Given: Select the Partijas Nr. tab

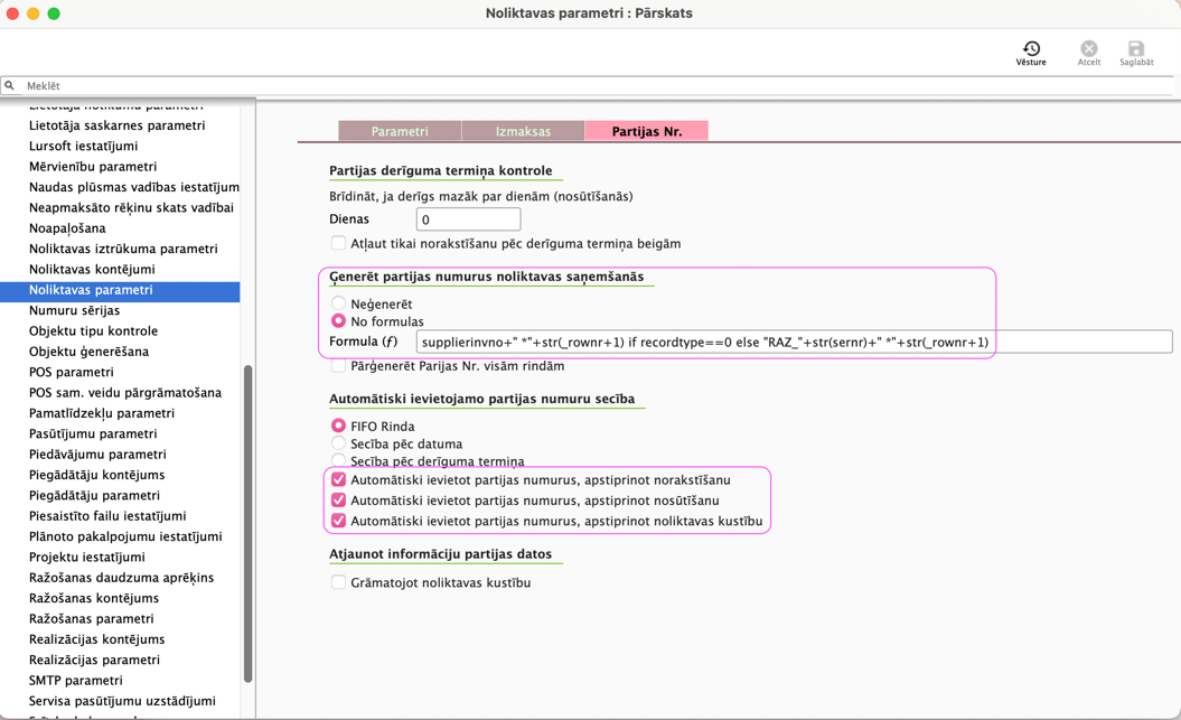Looking at the screenshot, I should [646, 131].
